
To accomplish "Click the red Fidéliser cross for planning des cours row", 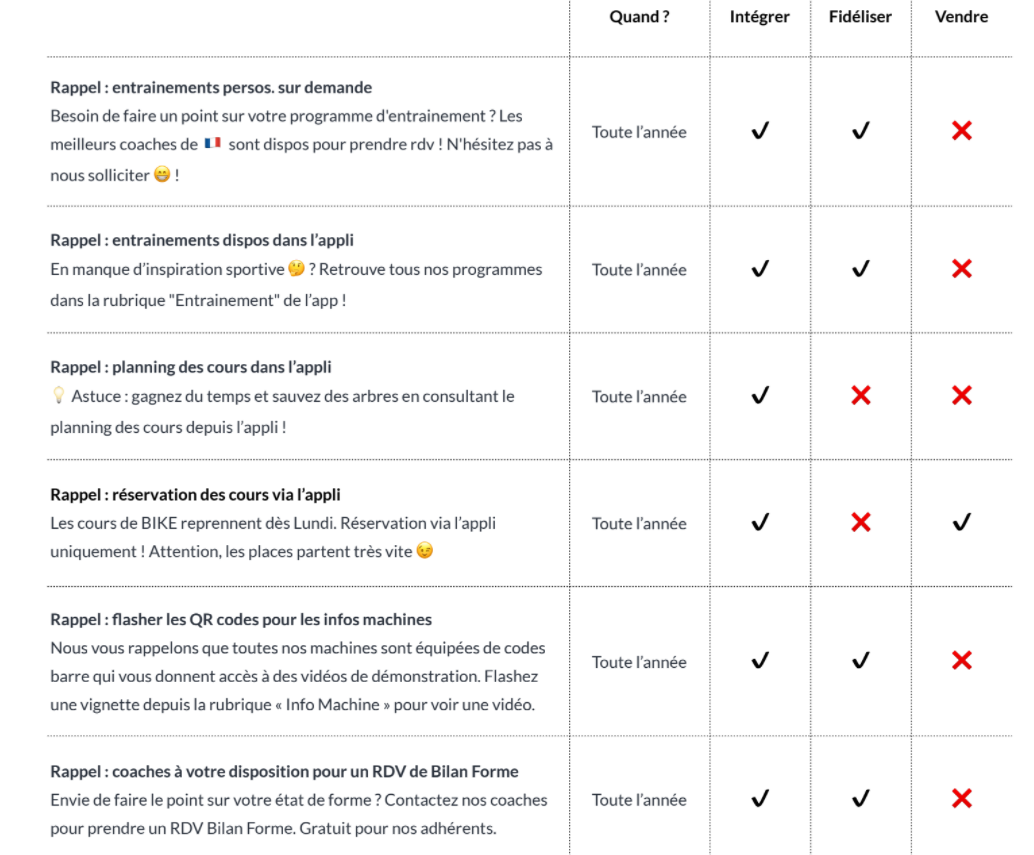I will [860, 395].
